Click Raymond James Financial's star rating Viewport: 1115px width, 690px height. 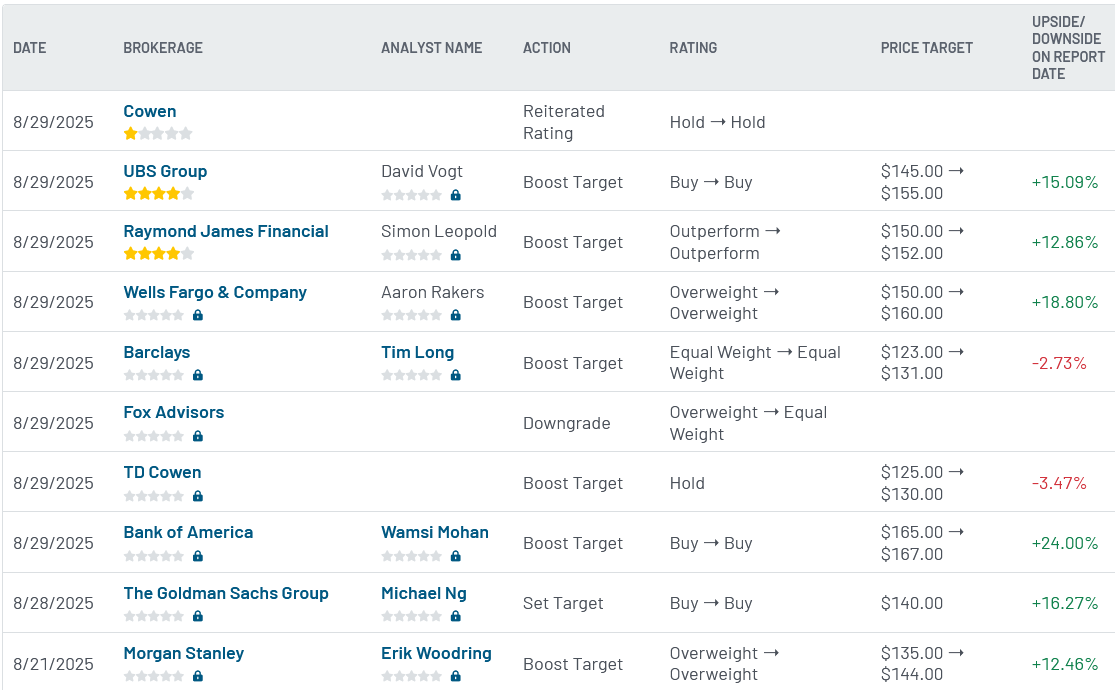[x=158, y=253]
